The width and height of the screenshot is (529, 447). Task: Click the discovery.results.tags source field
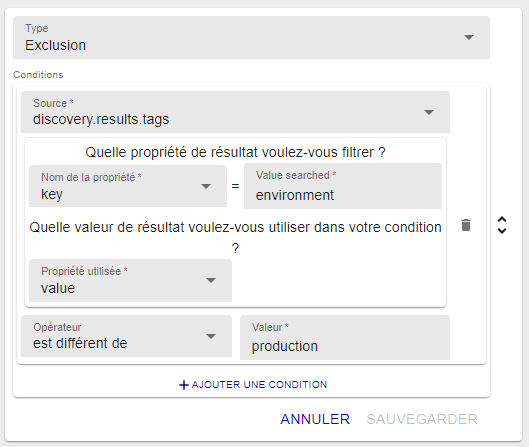click(x=235, y=112)
